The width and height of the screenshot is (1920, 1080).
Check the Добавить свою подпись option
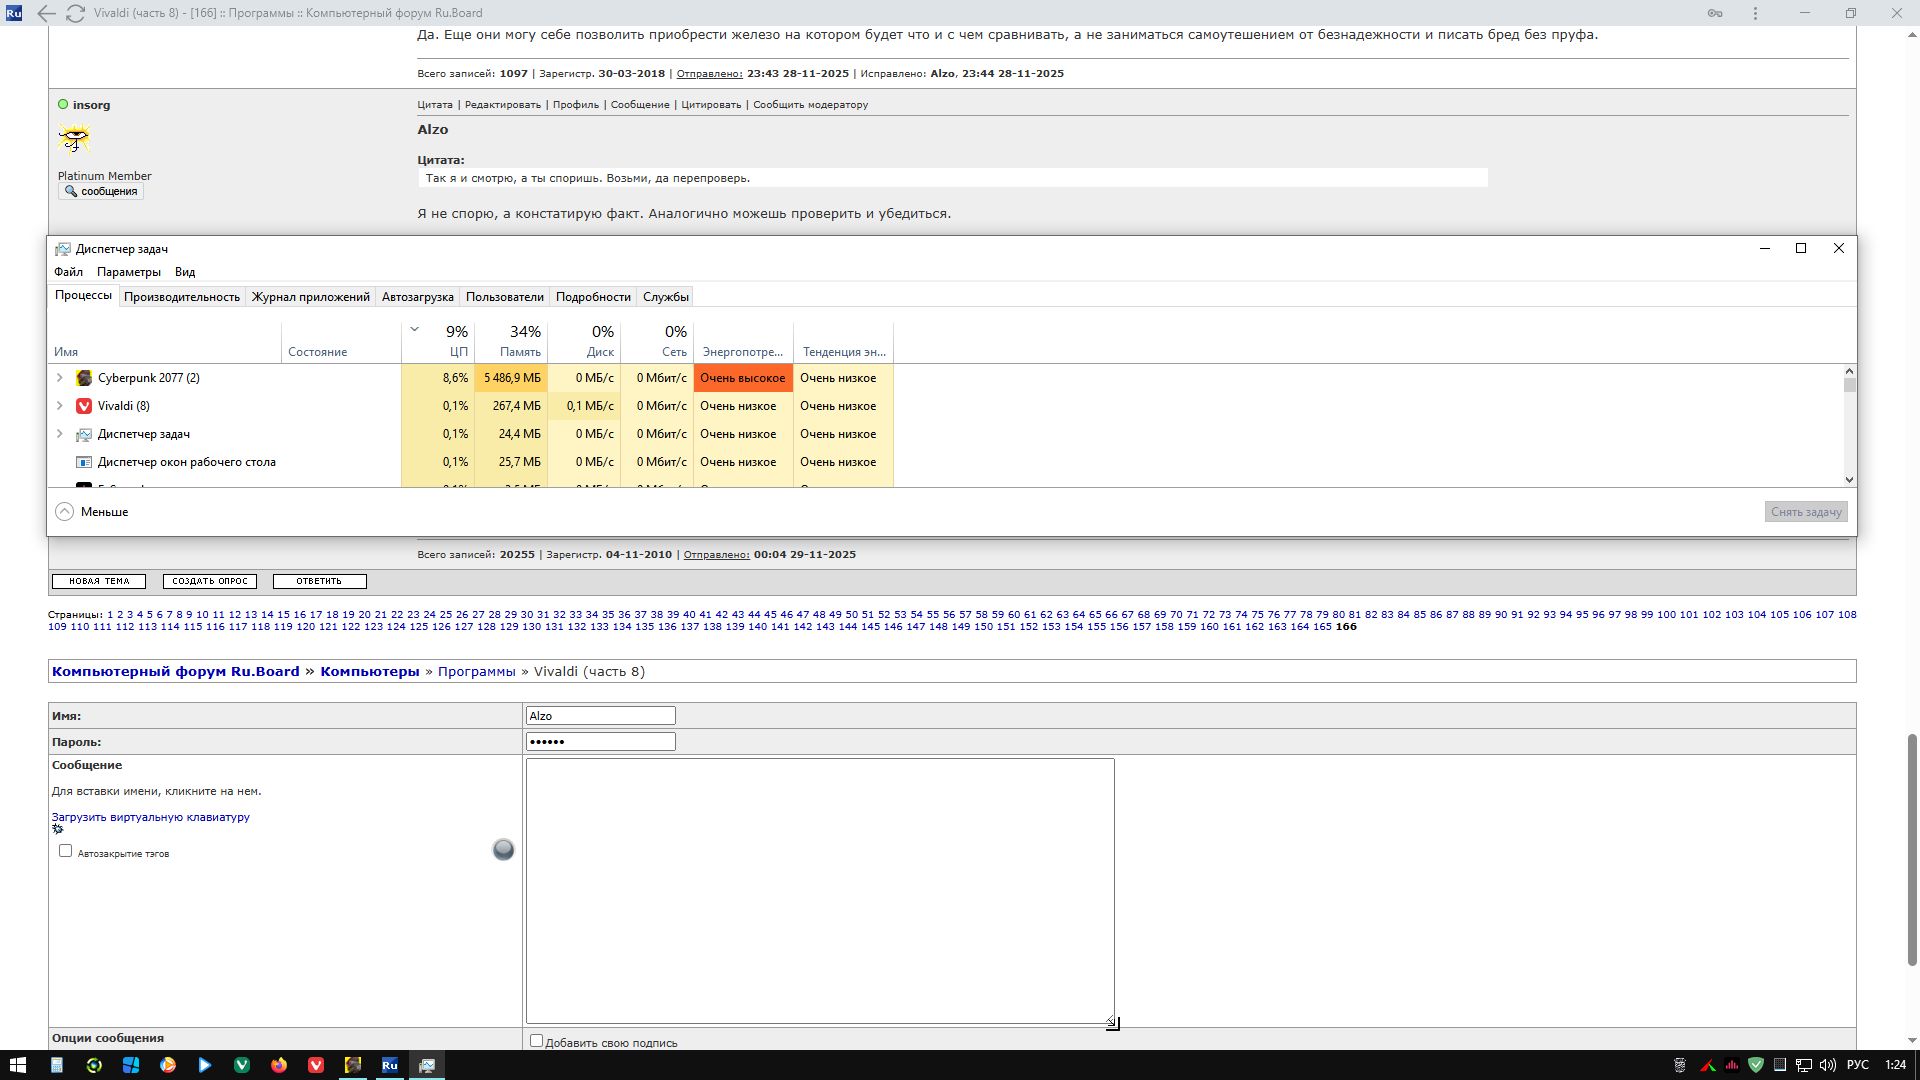pyautogui.click(x=536, y=1041)
